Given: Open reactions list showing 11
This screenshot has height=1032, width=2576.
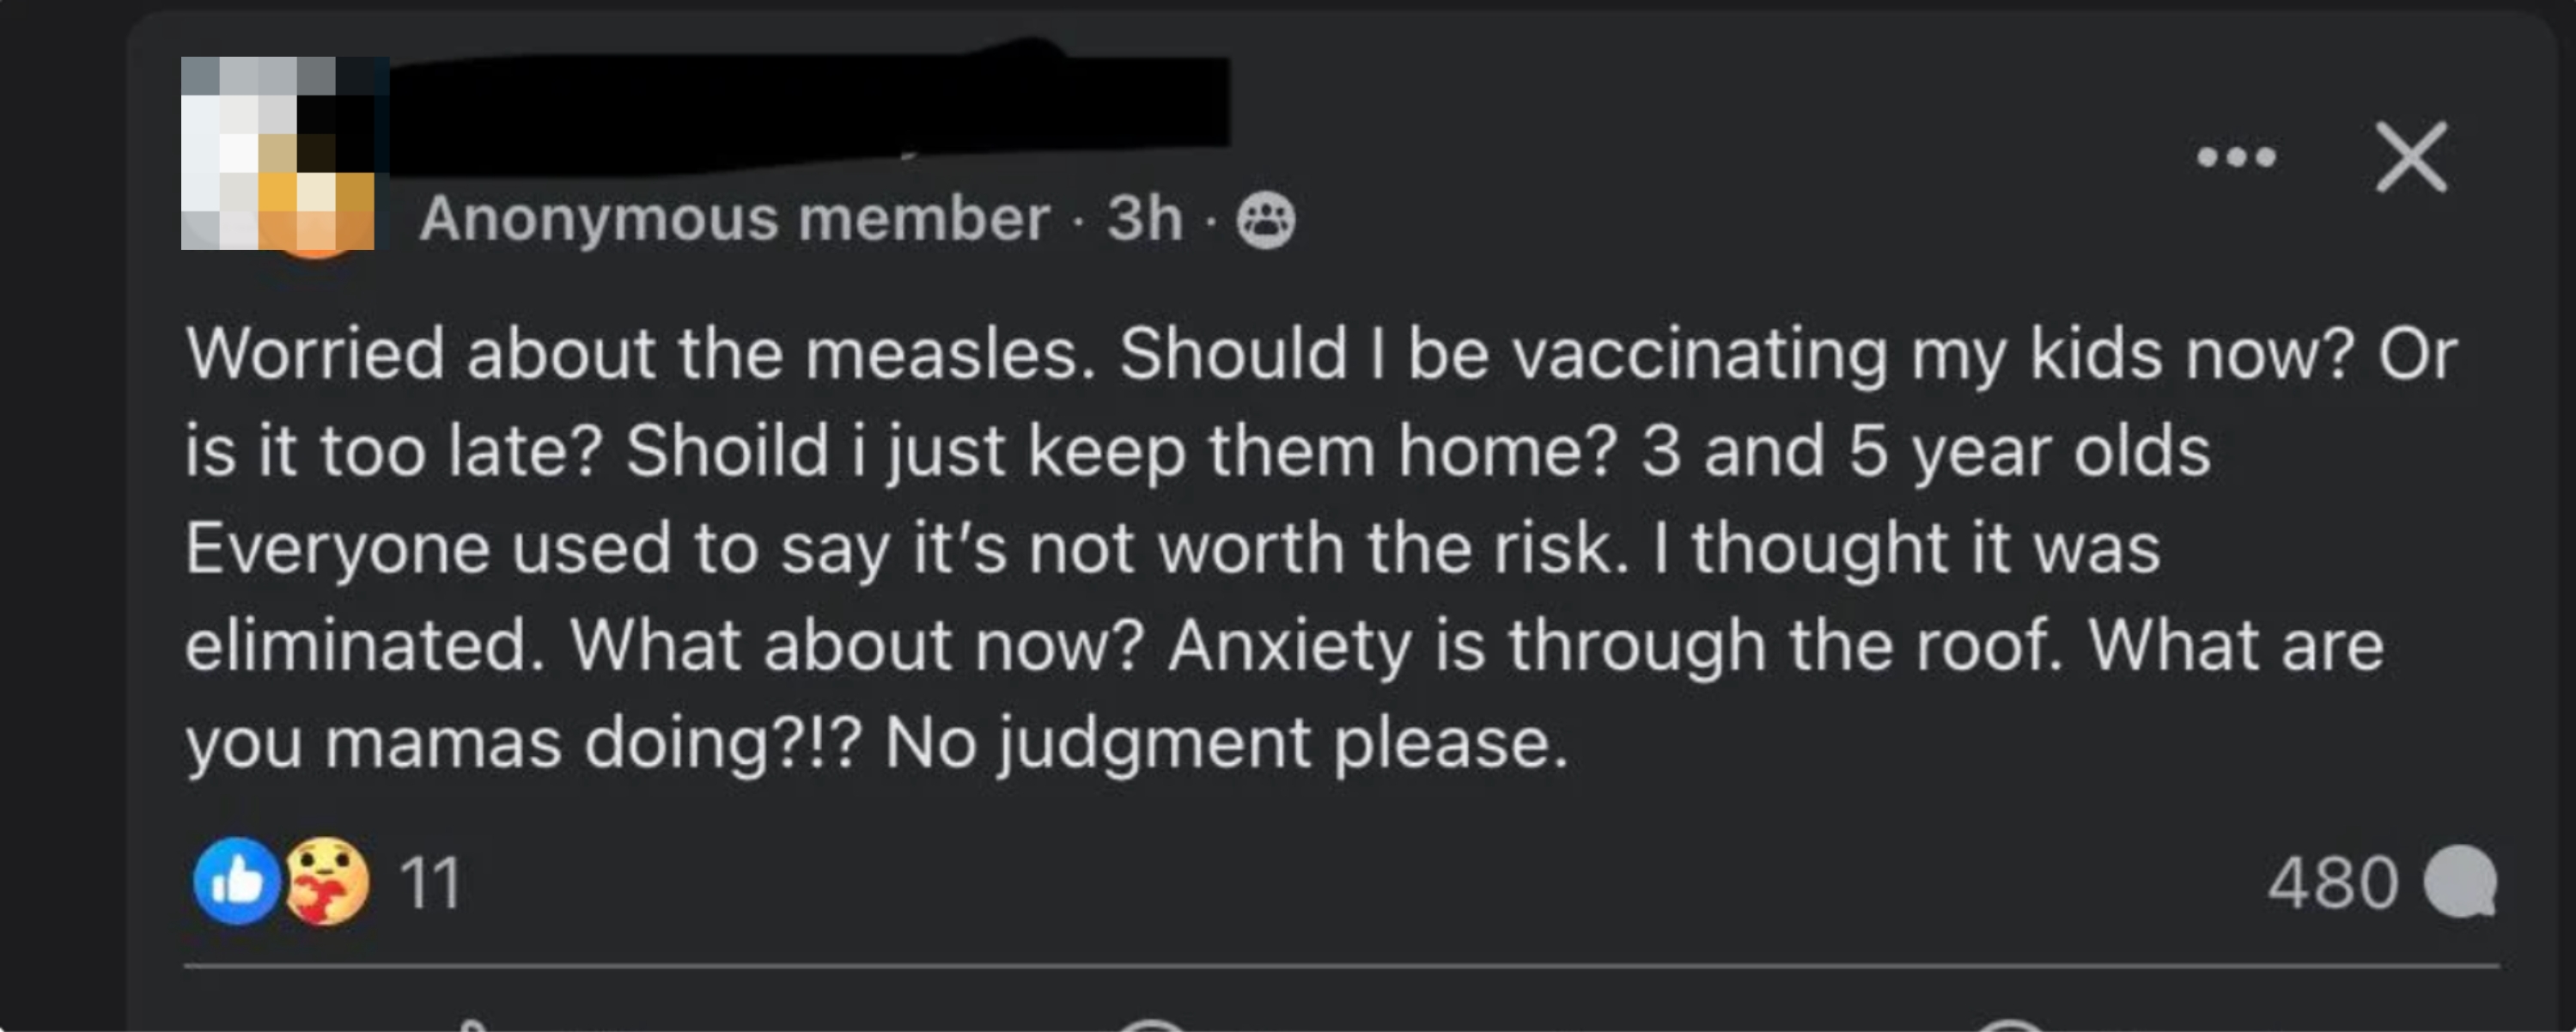Looking at the screenshot, I should (x=430, y=884).
